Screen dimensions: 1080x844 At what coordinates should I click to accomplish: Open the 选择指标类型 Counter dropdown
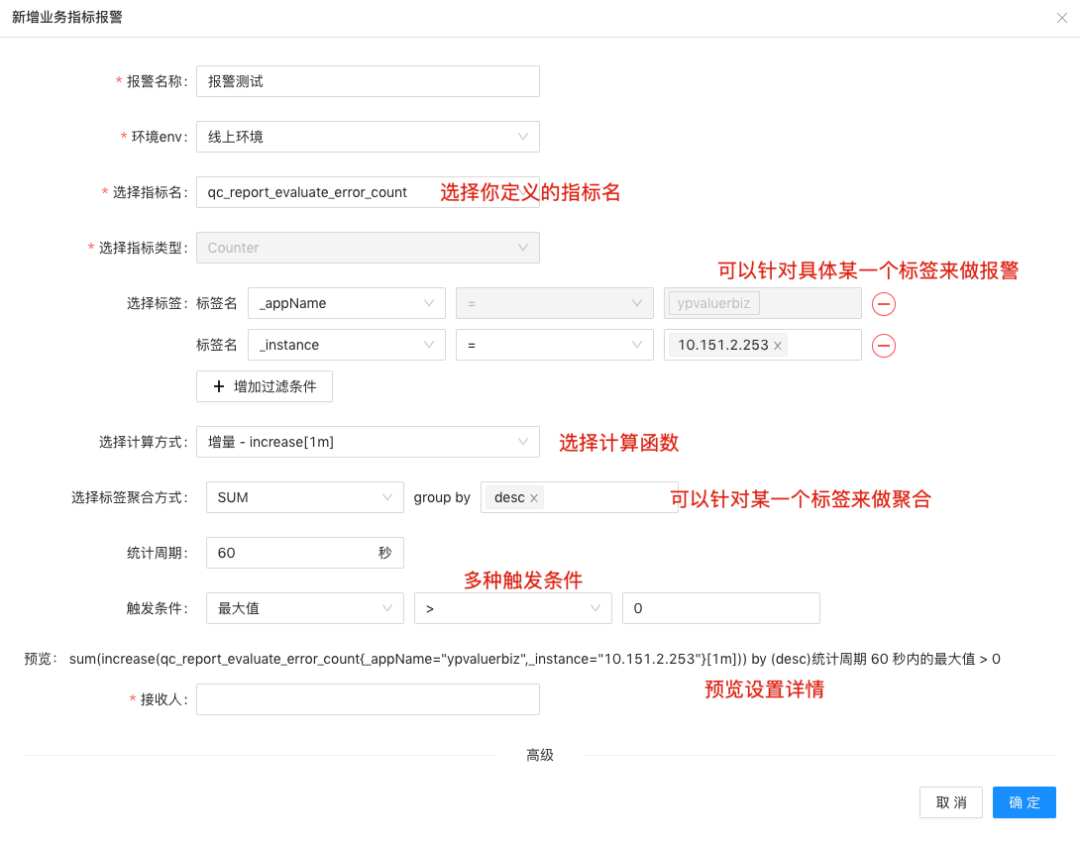(x=367, y=247)
